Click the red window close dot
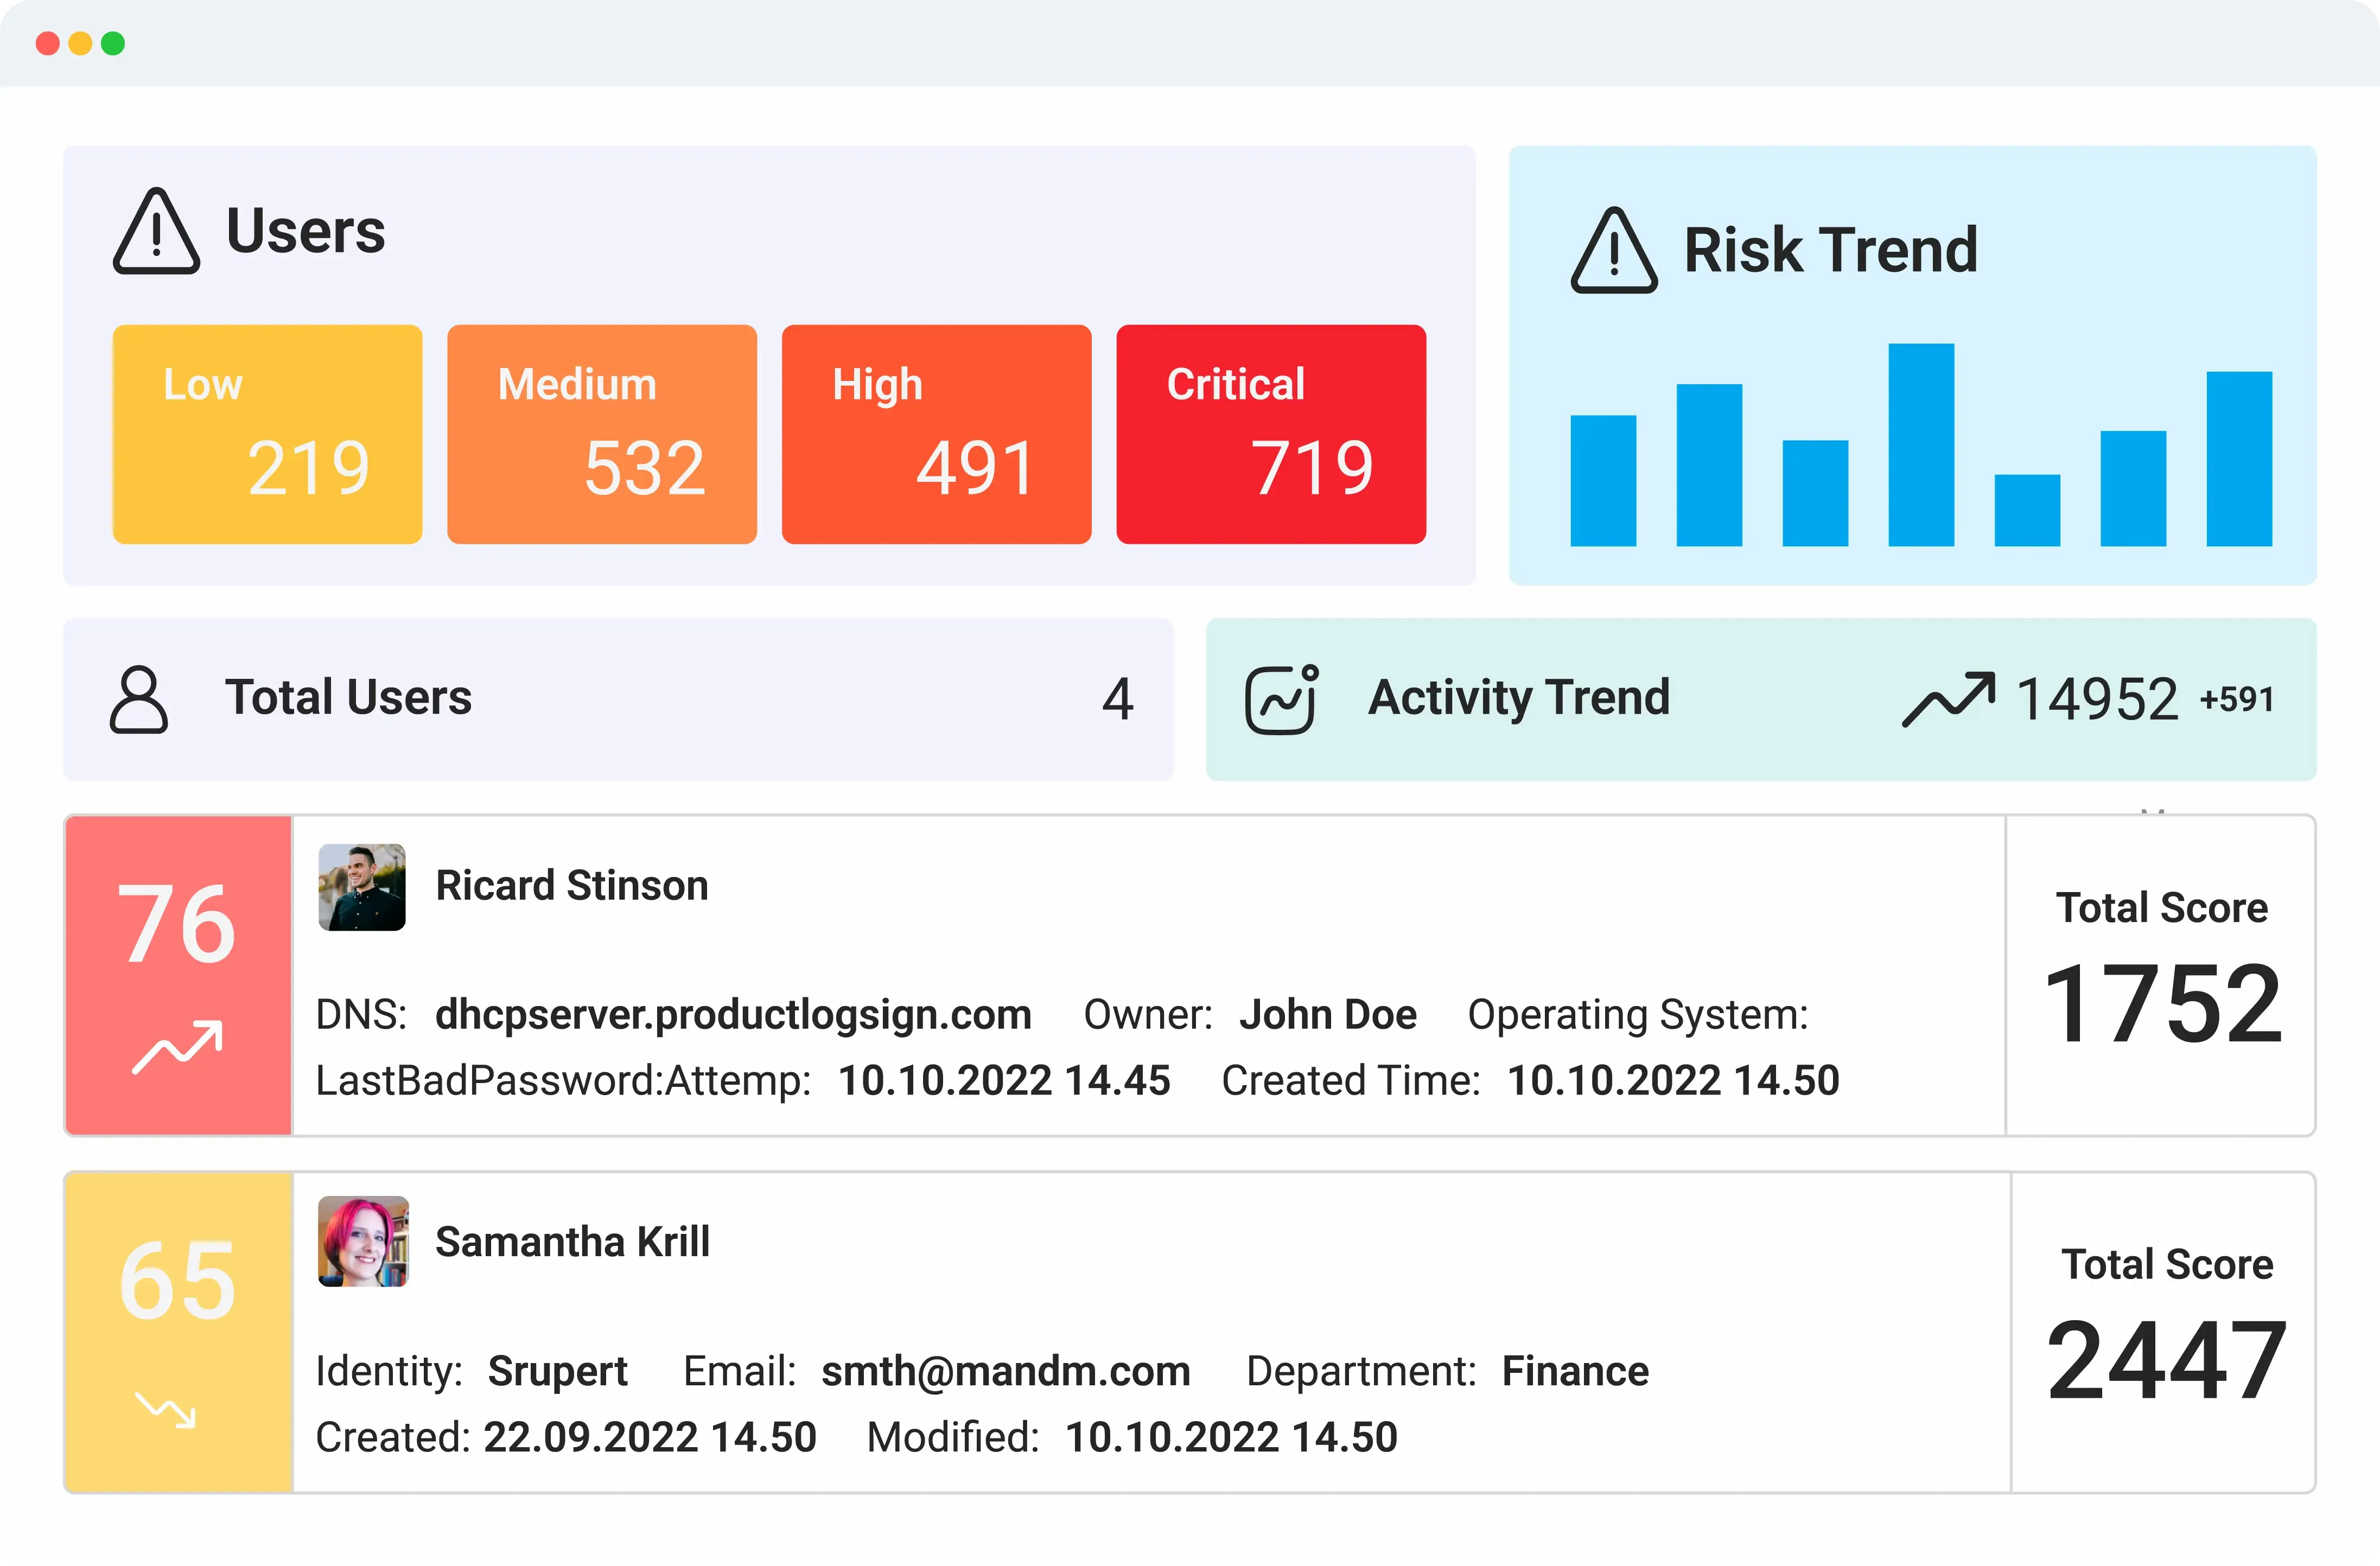The height and width of the screenshot is (1566, 2380). [x=47, y=43]
